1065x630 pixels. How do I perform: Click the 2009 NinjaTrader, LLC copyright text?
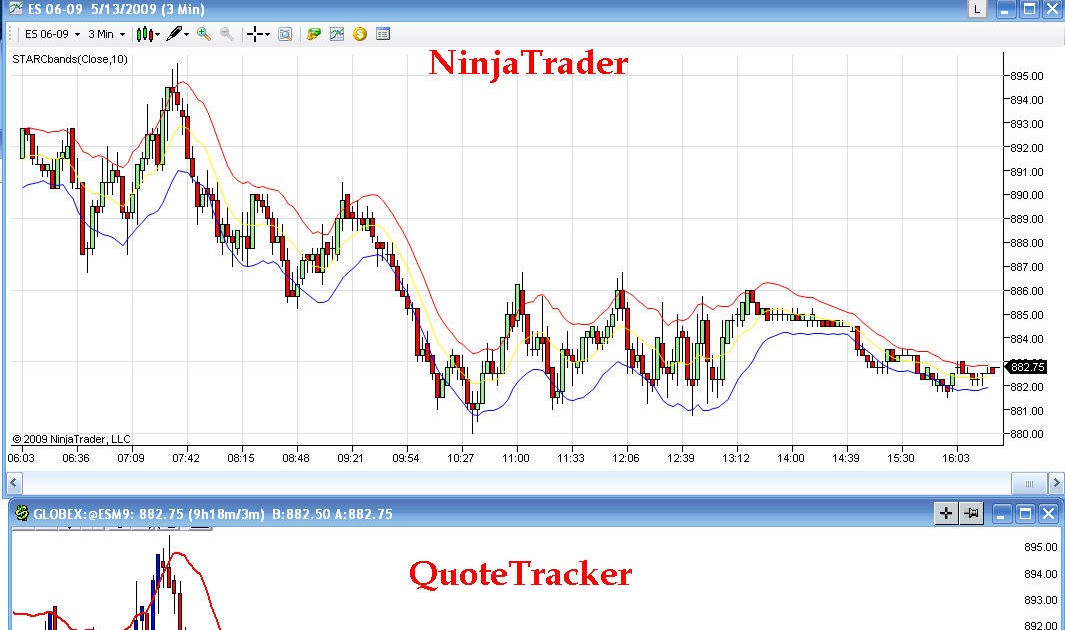point(71,439)
